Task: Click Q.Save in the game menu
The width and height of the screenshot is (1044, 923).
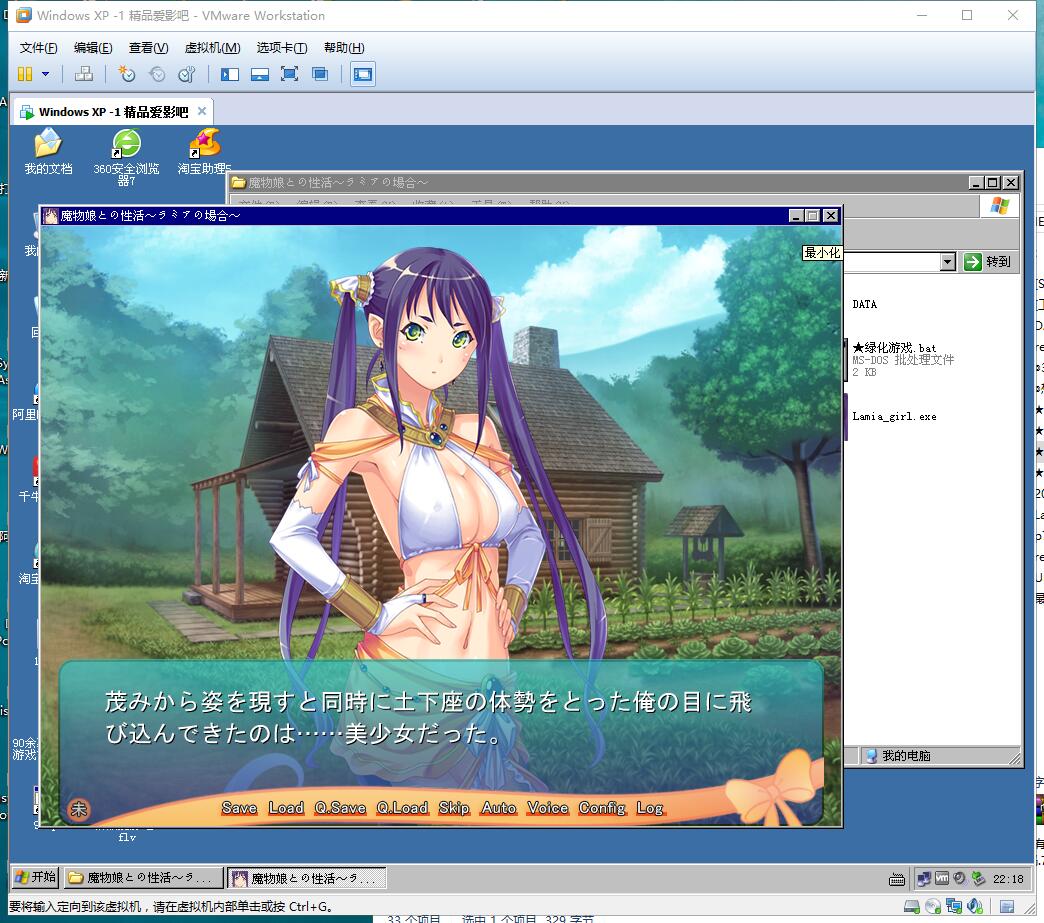Action: tap(340, 808)
